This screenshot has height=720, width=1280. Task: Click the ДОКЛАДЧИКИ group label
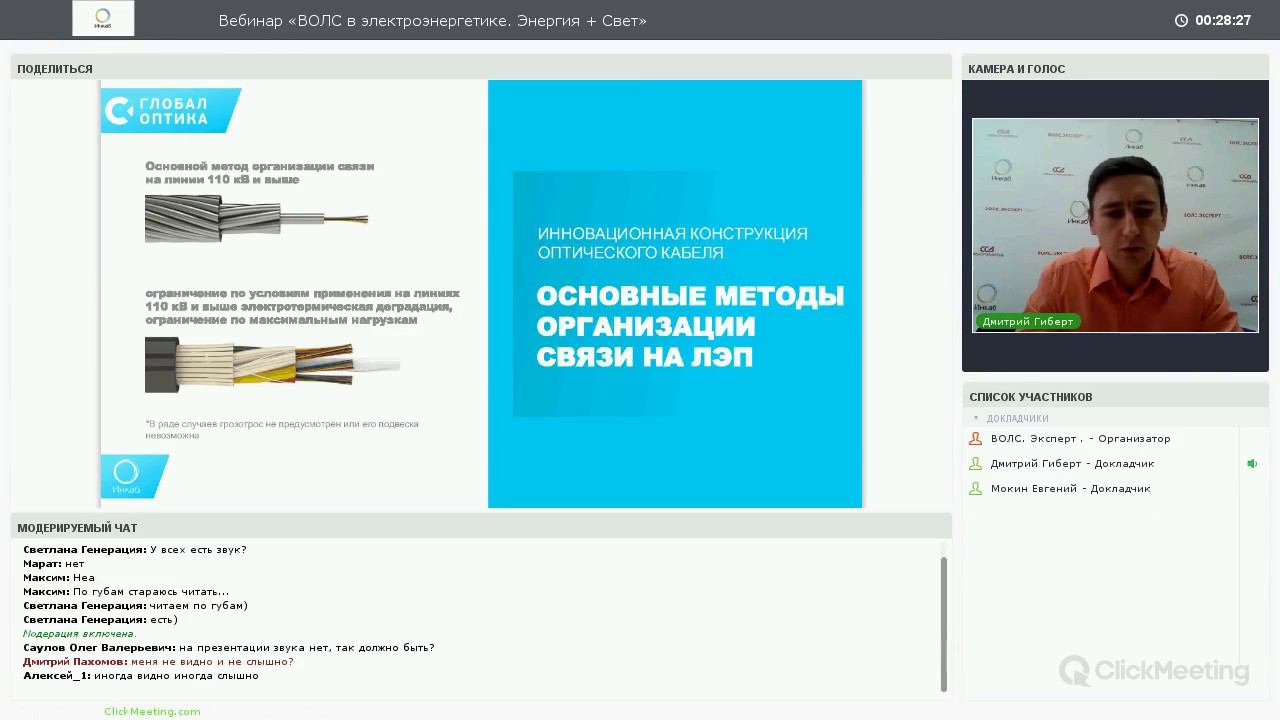pyautogui.click(x=1017, y=418)
